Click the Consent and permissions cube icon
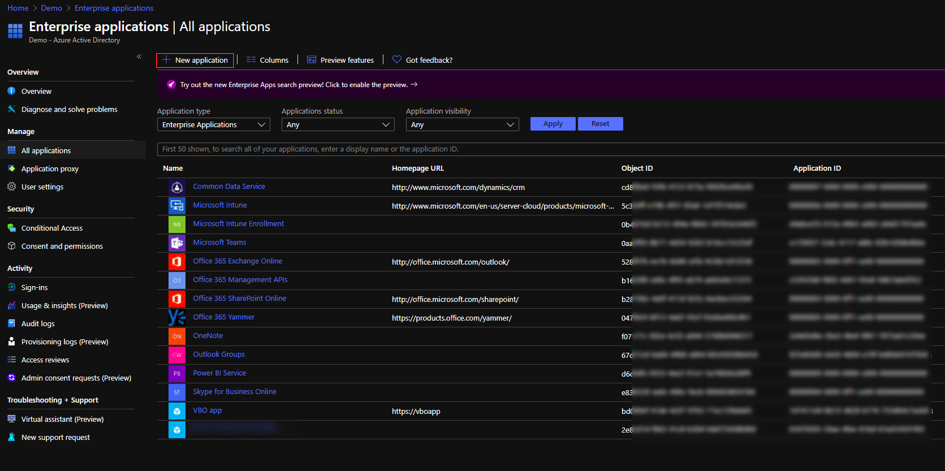This screenshot has width=945, height=471. (x=11, y=246)
